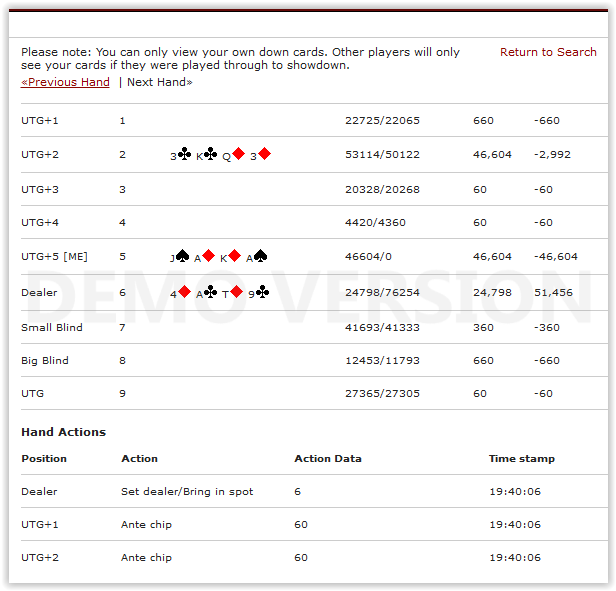Image resolution: width=616 pixels, height=591 pixels.
Task: Click Ante chip action in UTG+2 row
Action: [146, 558]
